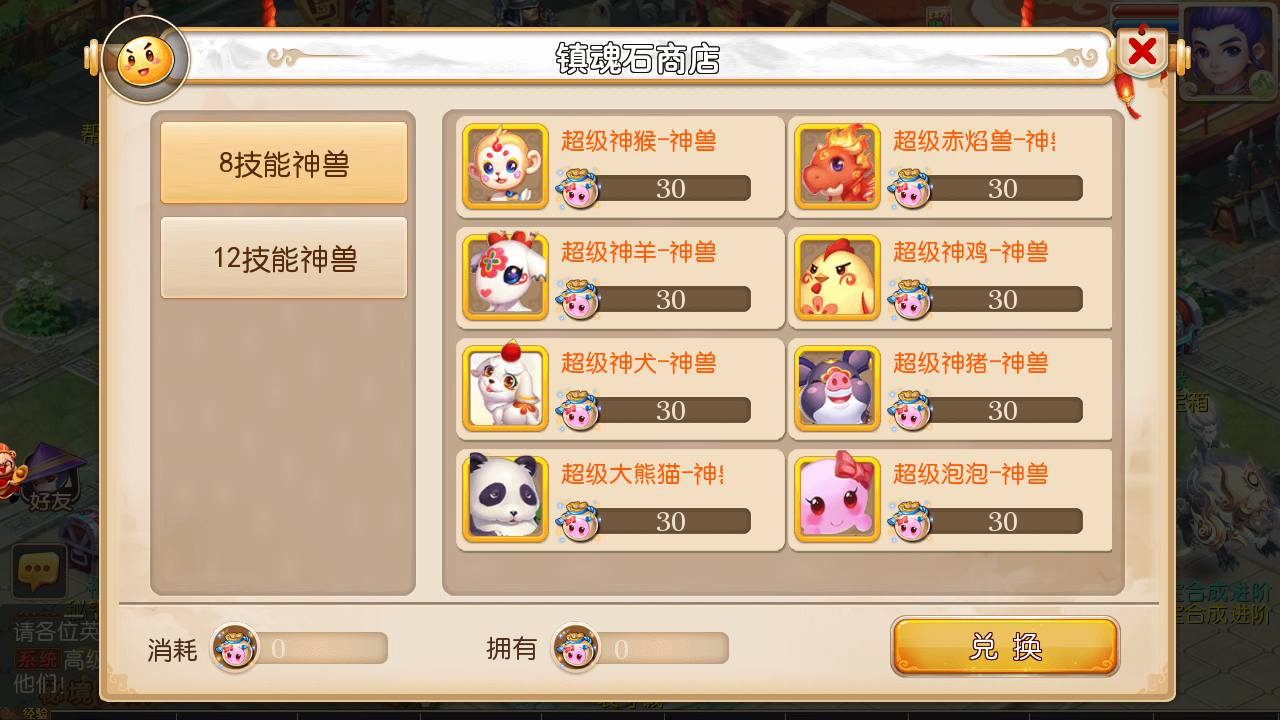Click the 超级泡泡-神兽 item name
This screenshot has height=720, width=1280.
pos(970,473)
